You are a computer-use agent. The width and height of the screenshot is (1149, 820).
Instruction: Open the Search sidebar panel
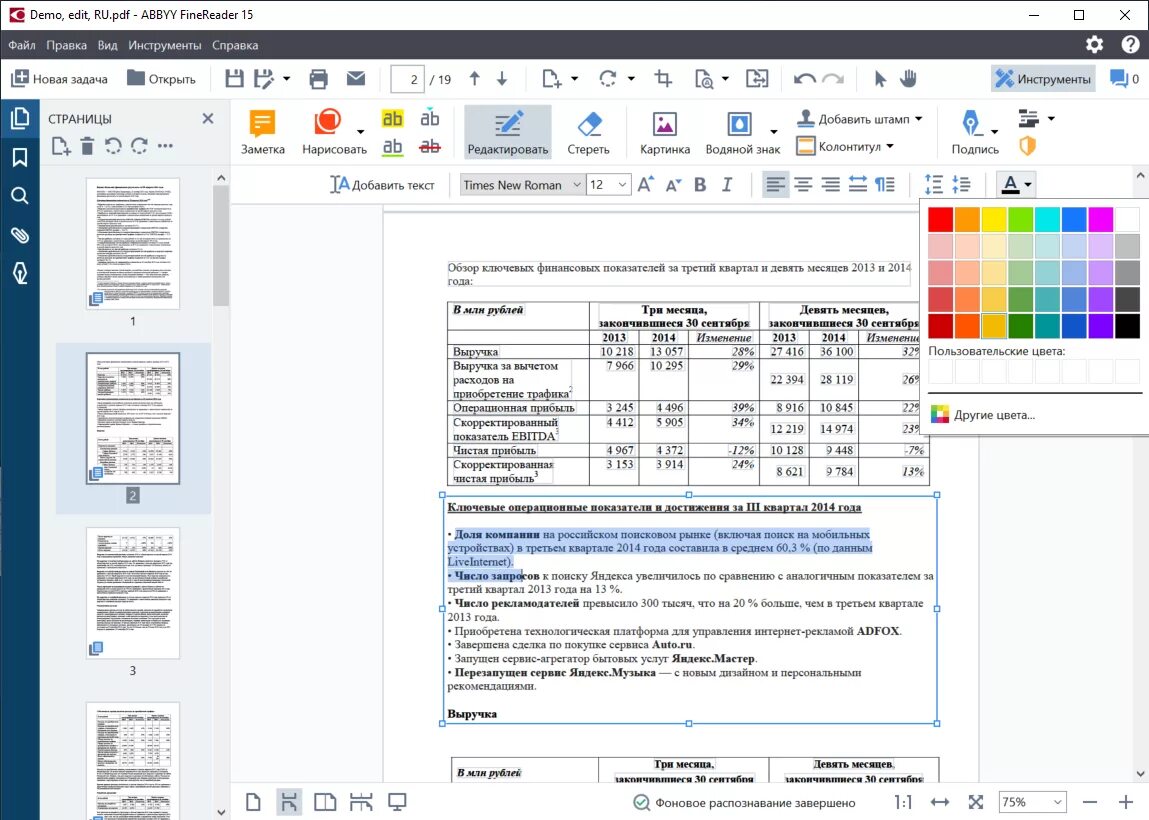[20, 196]
